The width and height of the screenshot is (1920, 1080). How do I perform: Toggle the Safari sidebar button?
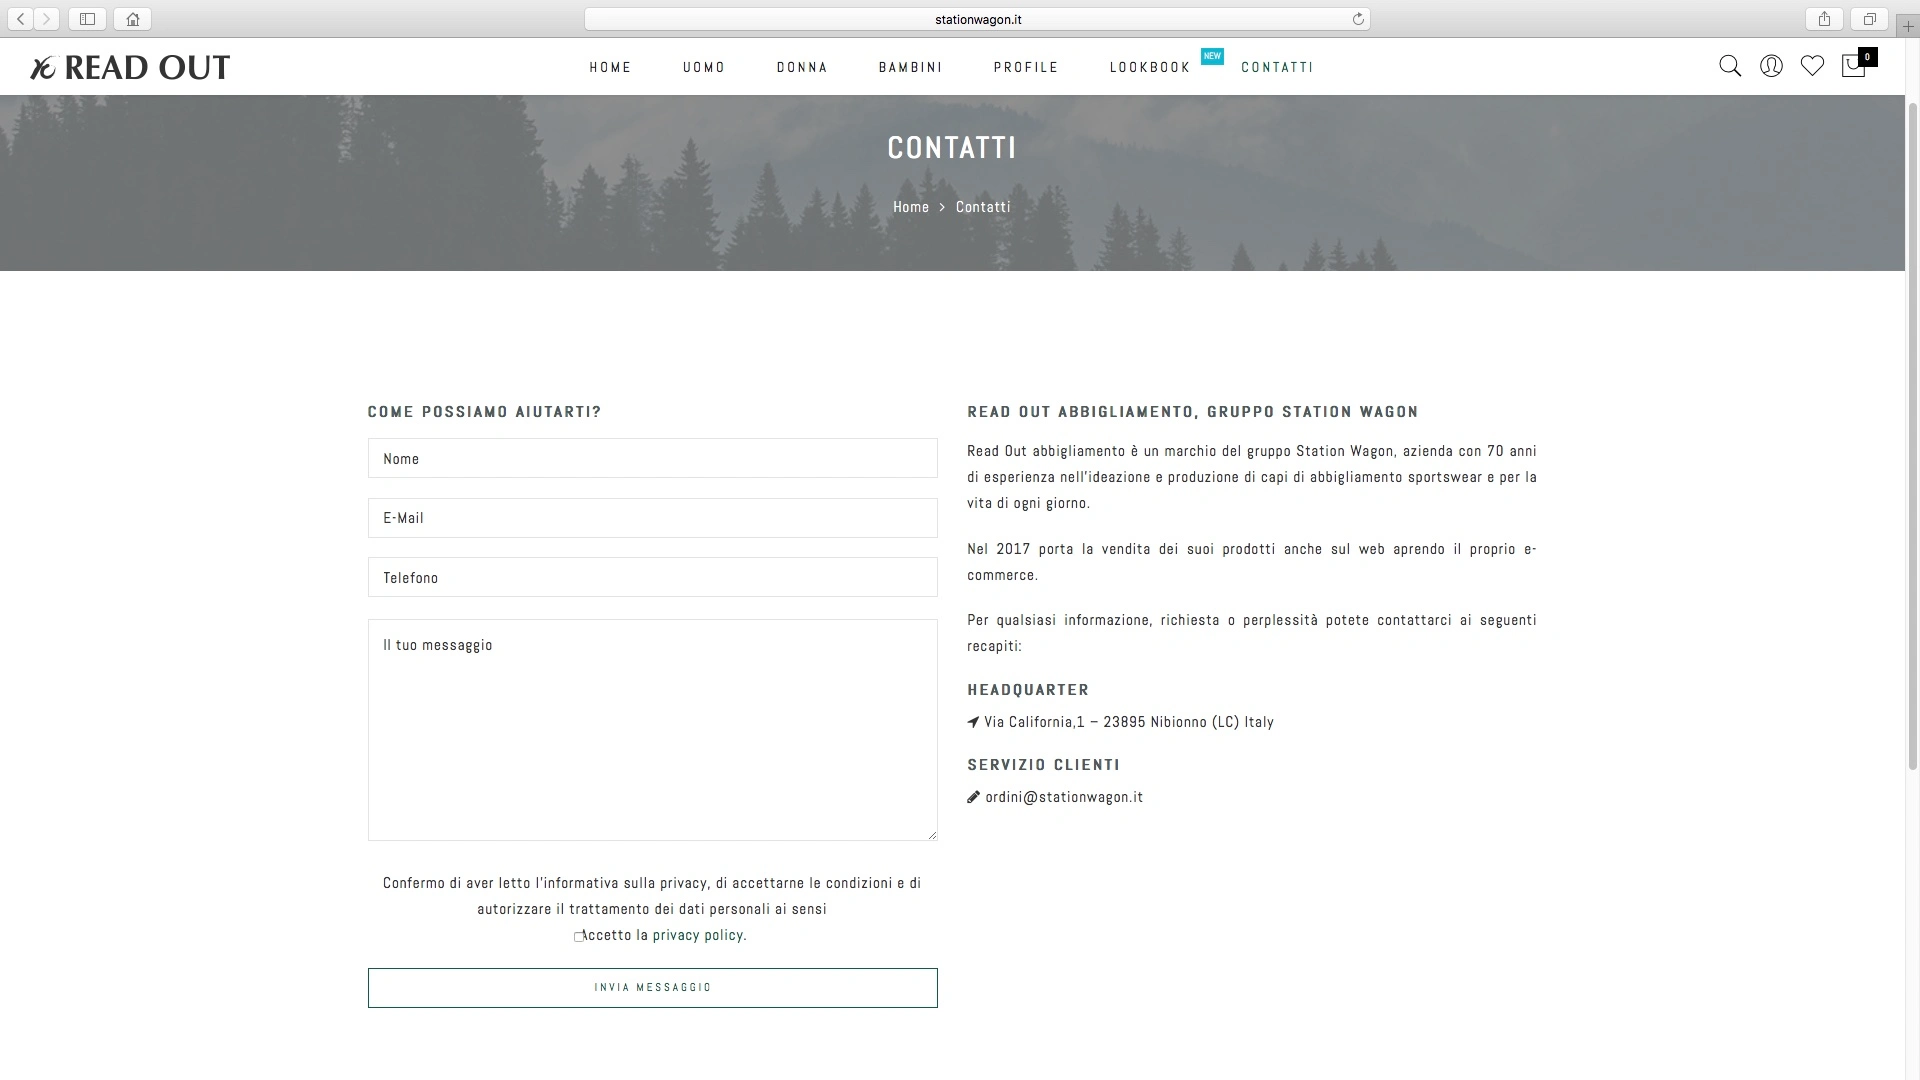(87, 19)
